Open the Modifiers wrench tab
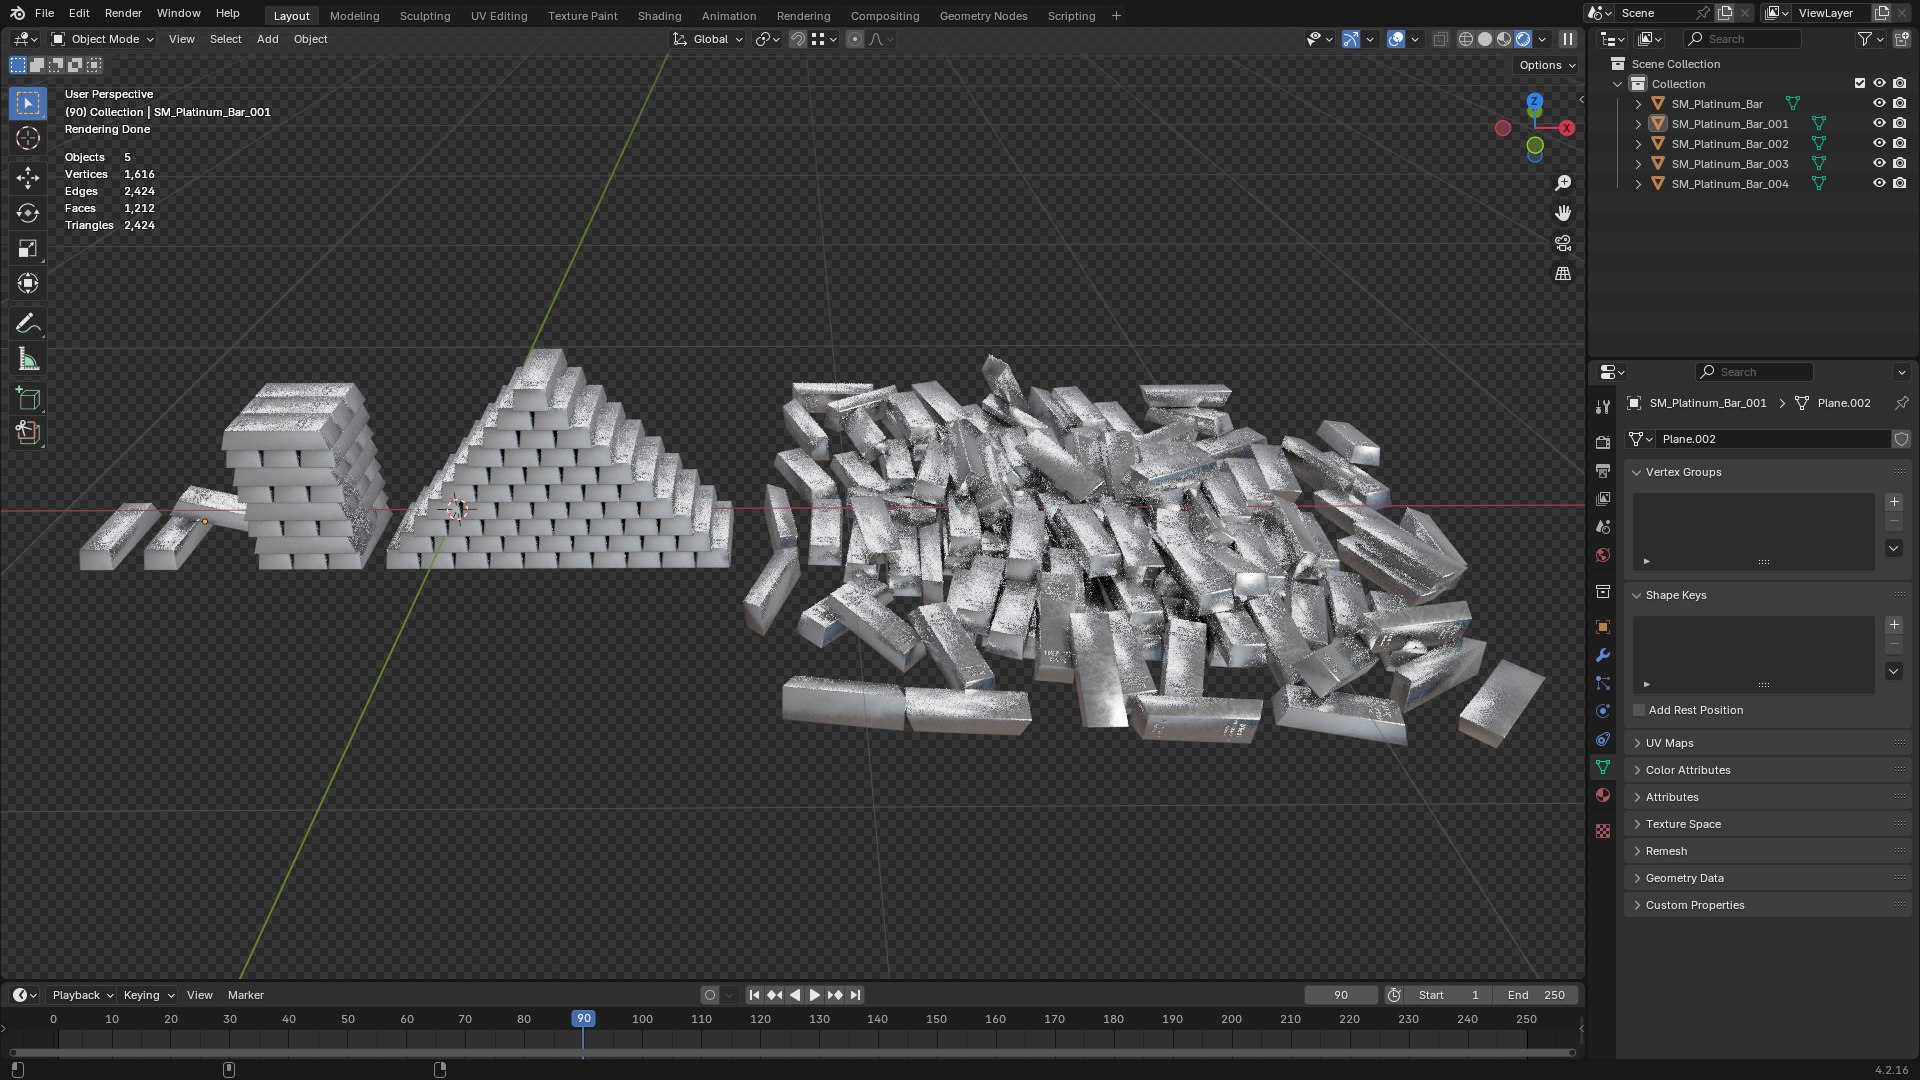Screen dimensions: 1920x1080 coord(1603,655)
